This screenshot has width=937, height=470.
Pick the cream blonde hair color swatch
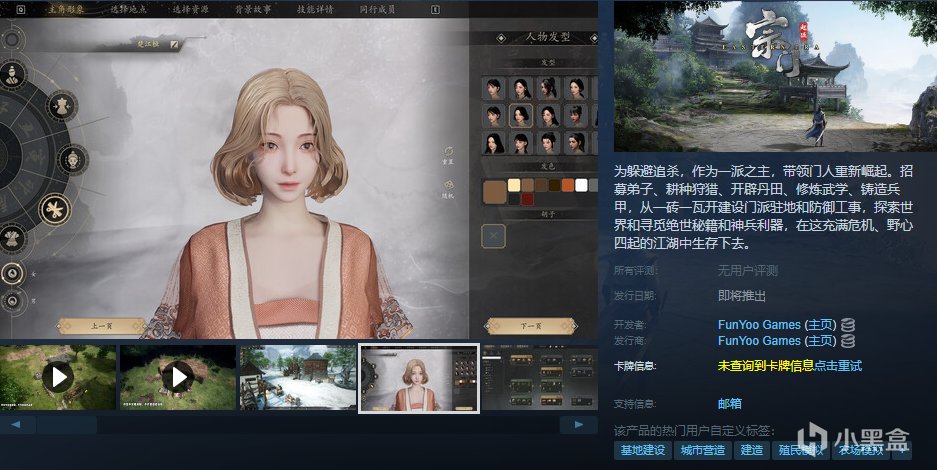[x=514, y=185]
